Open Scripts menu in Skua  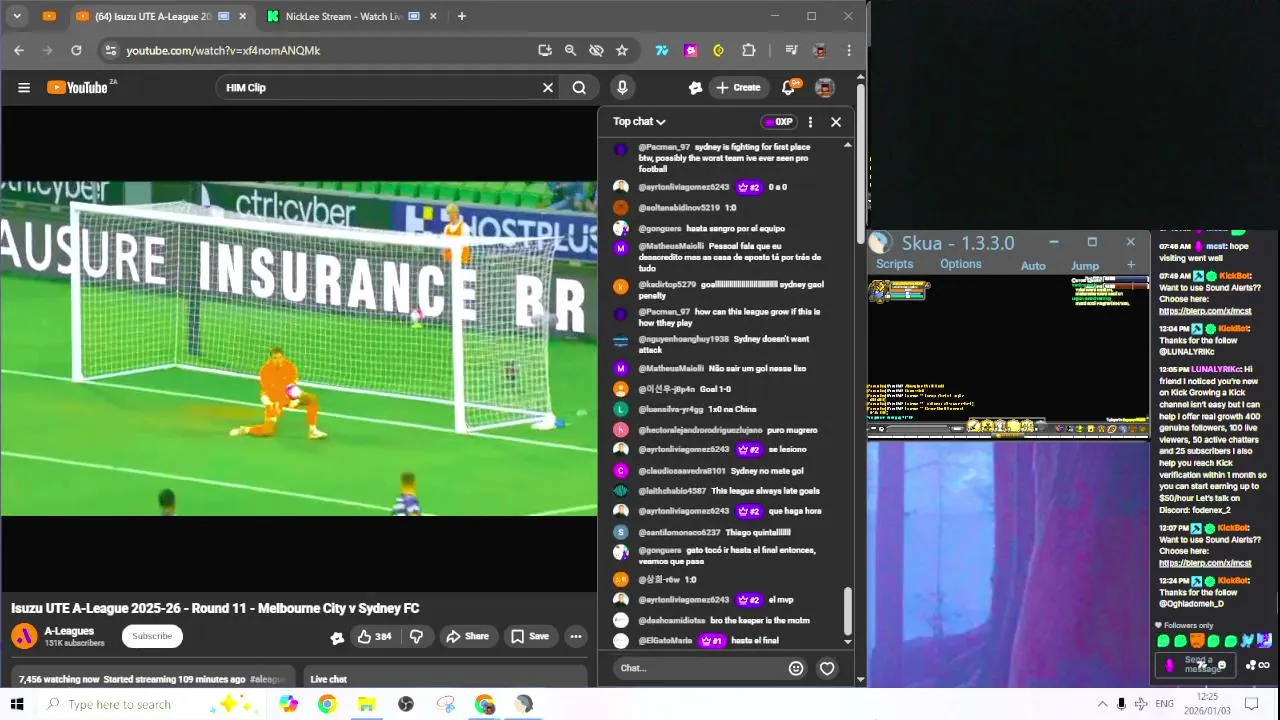tap(894, 264)
